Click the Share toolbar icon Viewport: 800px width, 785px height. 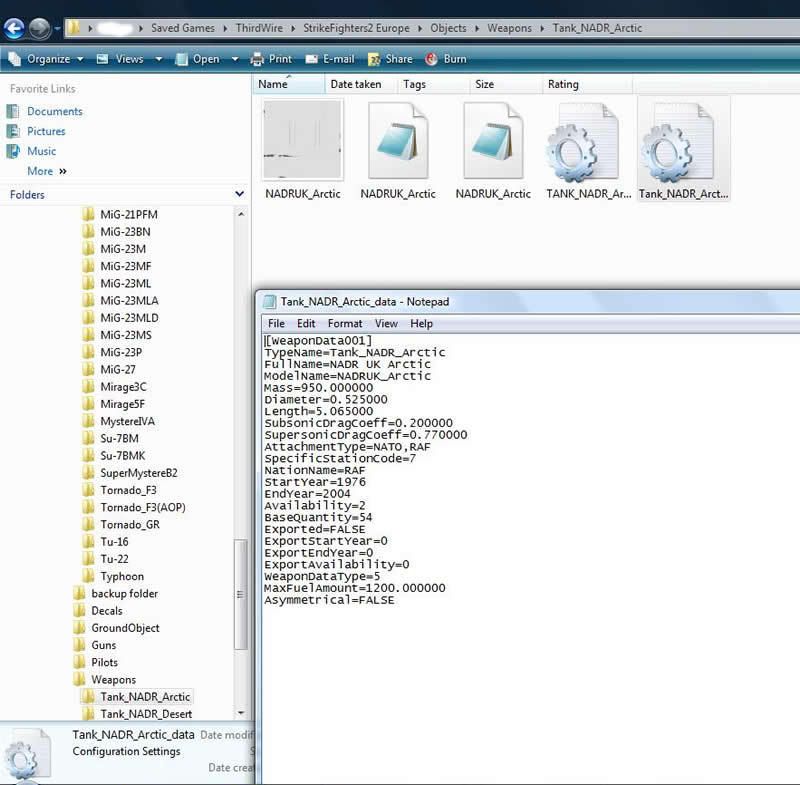click(374, 59)
